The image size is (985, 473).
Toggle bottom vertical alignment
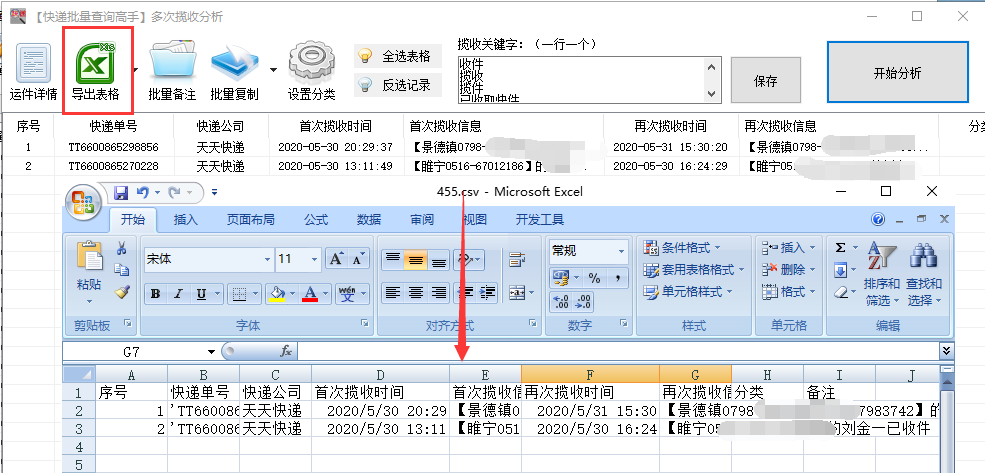(x=439, y=259)
